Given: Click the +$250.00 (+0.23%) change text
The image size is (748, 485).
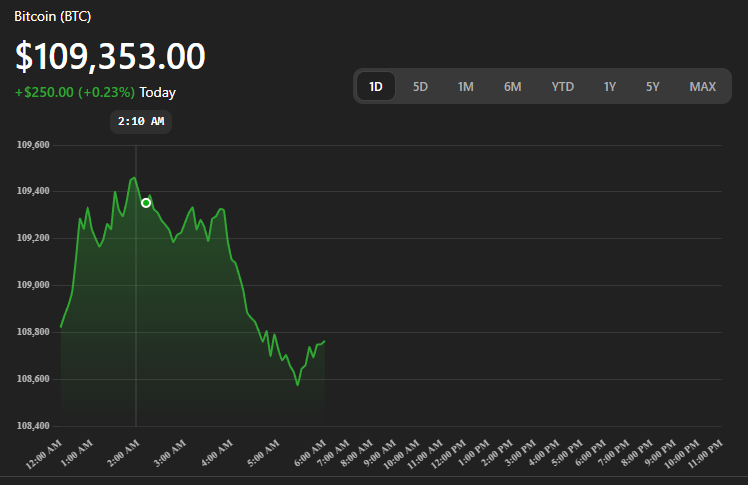Looking at the screenshot, I should tap(75, 92).
